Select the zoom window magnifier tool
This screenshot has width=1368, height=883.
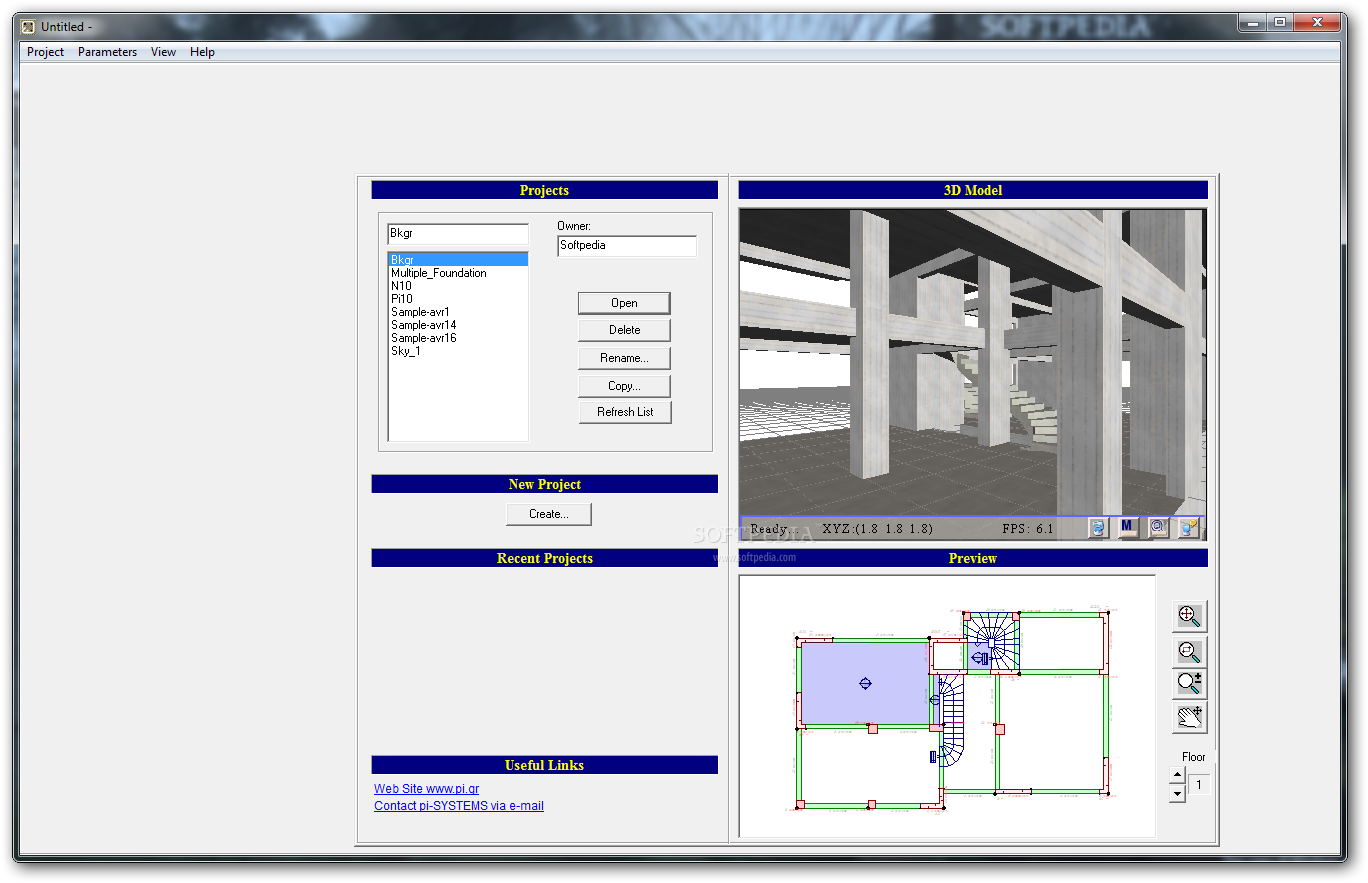tap(1189, 651)
